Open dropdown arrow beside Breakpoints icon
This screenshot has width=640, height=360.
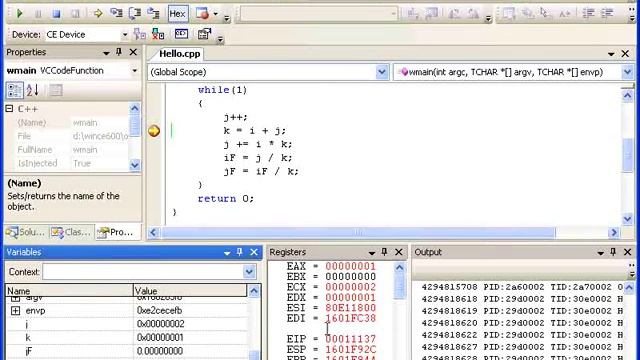[x=216, y=14]
